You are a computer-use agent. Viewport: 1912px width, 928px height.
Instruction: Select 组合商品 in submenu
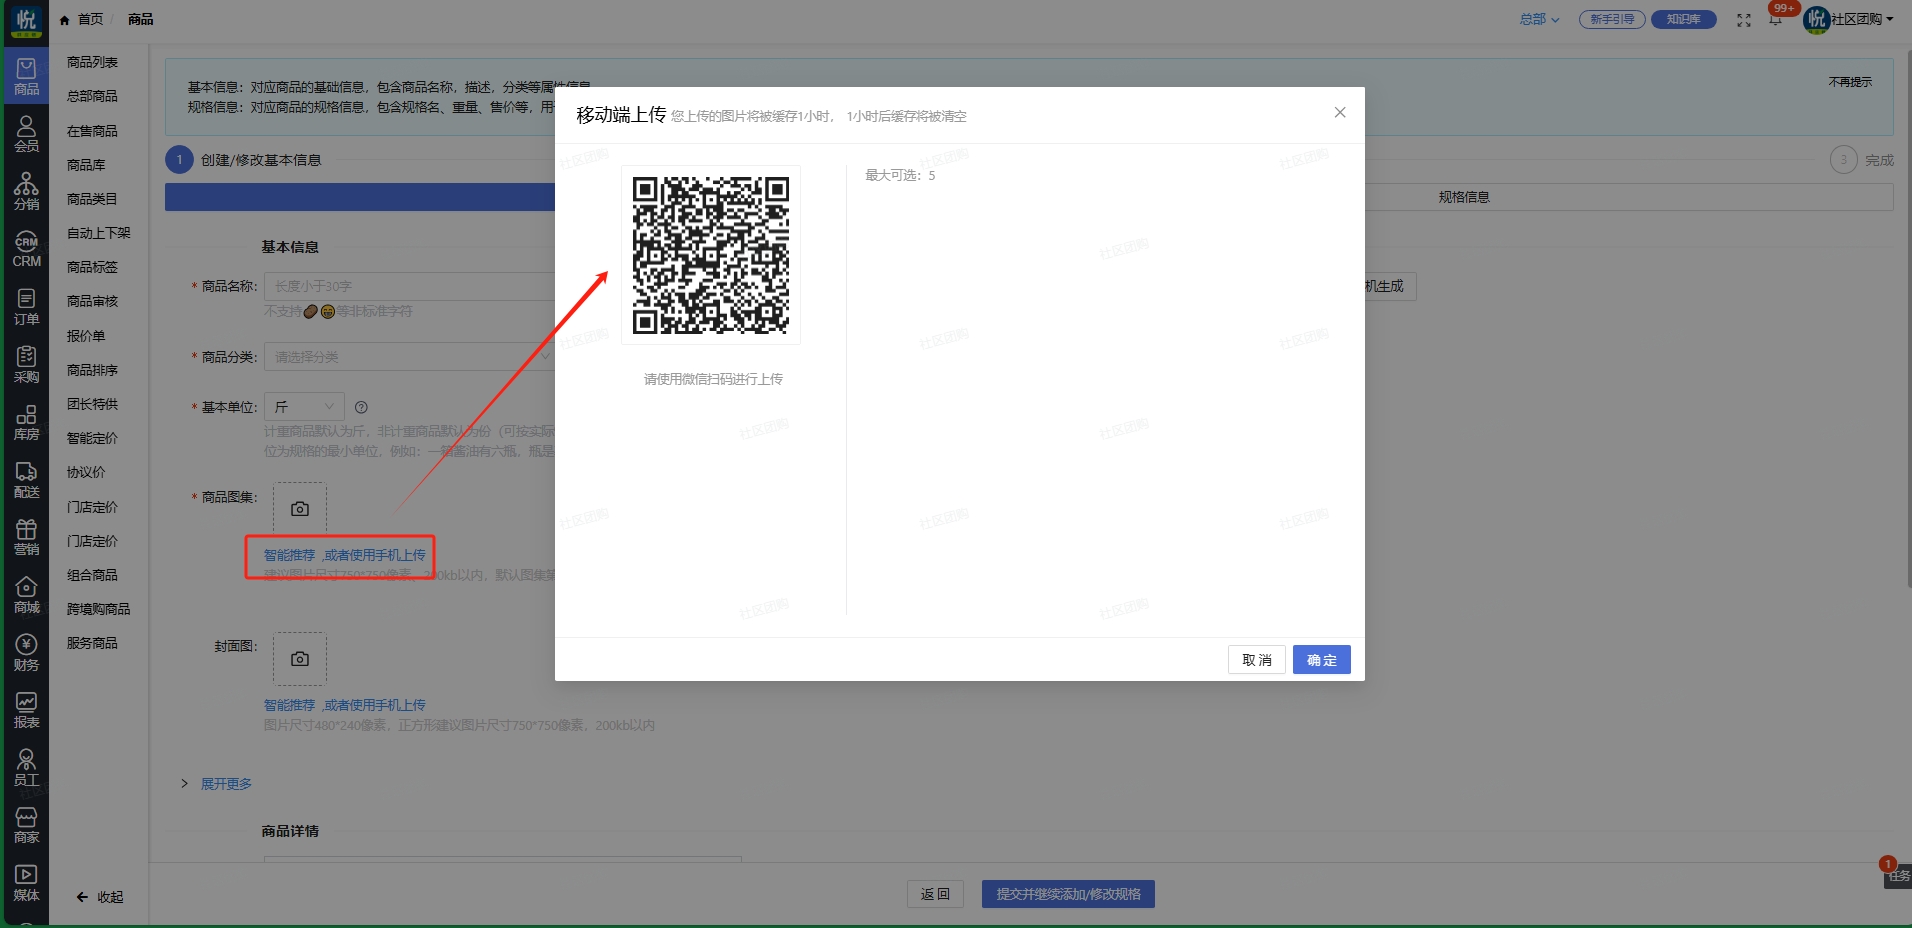click(x=92, y=575)
